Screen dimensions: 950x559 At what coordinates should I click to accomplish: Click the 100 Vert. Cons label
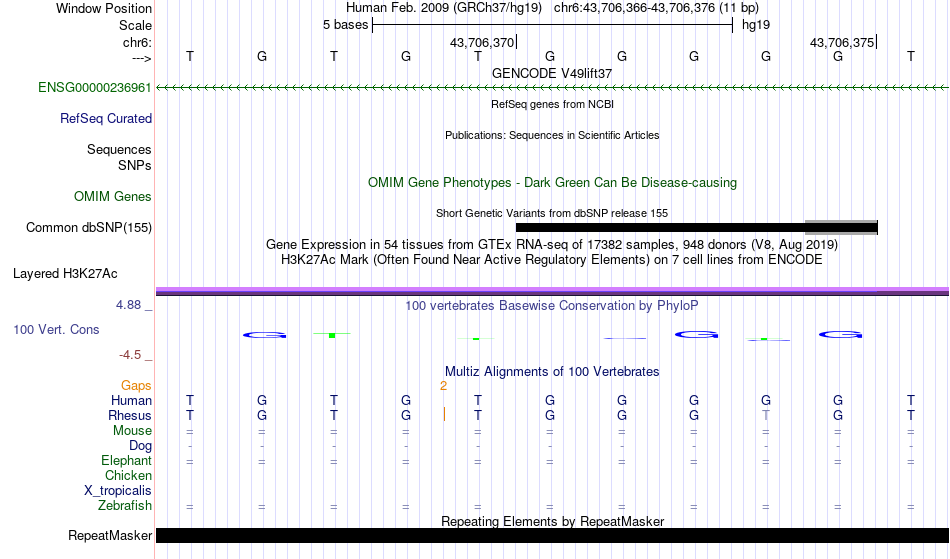click(x=56, y=329)
